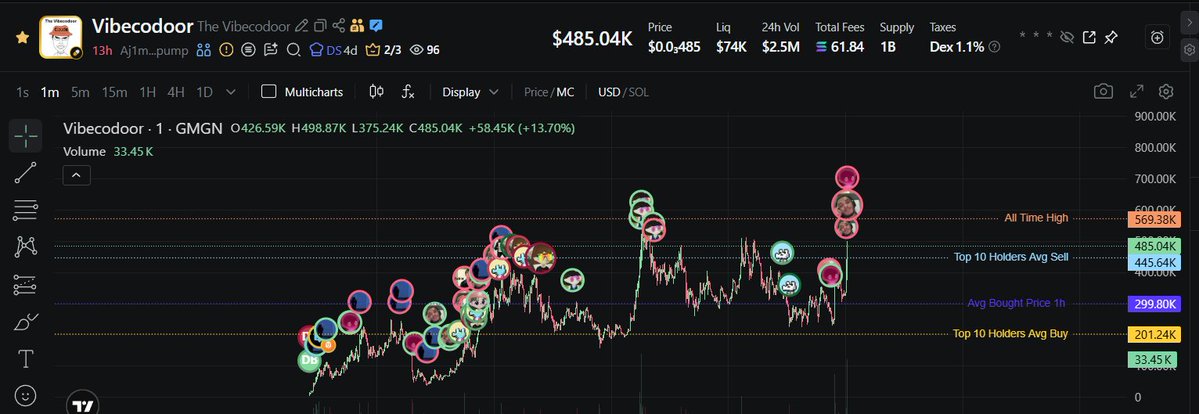Click the fullscreen expand arrows icon
The image size is (1199, 414).
click(1137, 92)
